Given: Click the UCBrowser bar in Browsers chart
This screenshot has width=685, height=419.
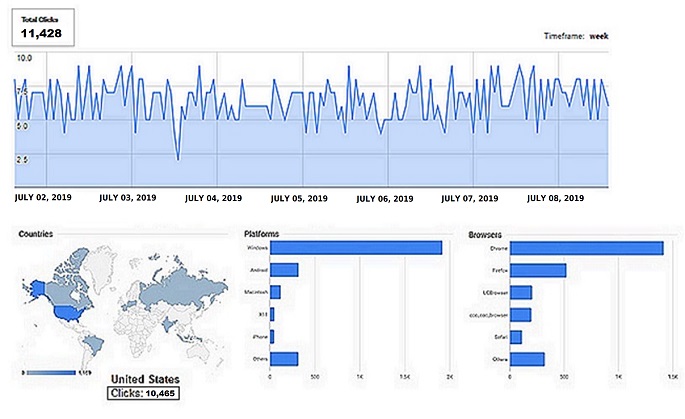Looking at the screenshot, I should coord(520,292).
